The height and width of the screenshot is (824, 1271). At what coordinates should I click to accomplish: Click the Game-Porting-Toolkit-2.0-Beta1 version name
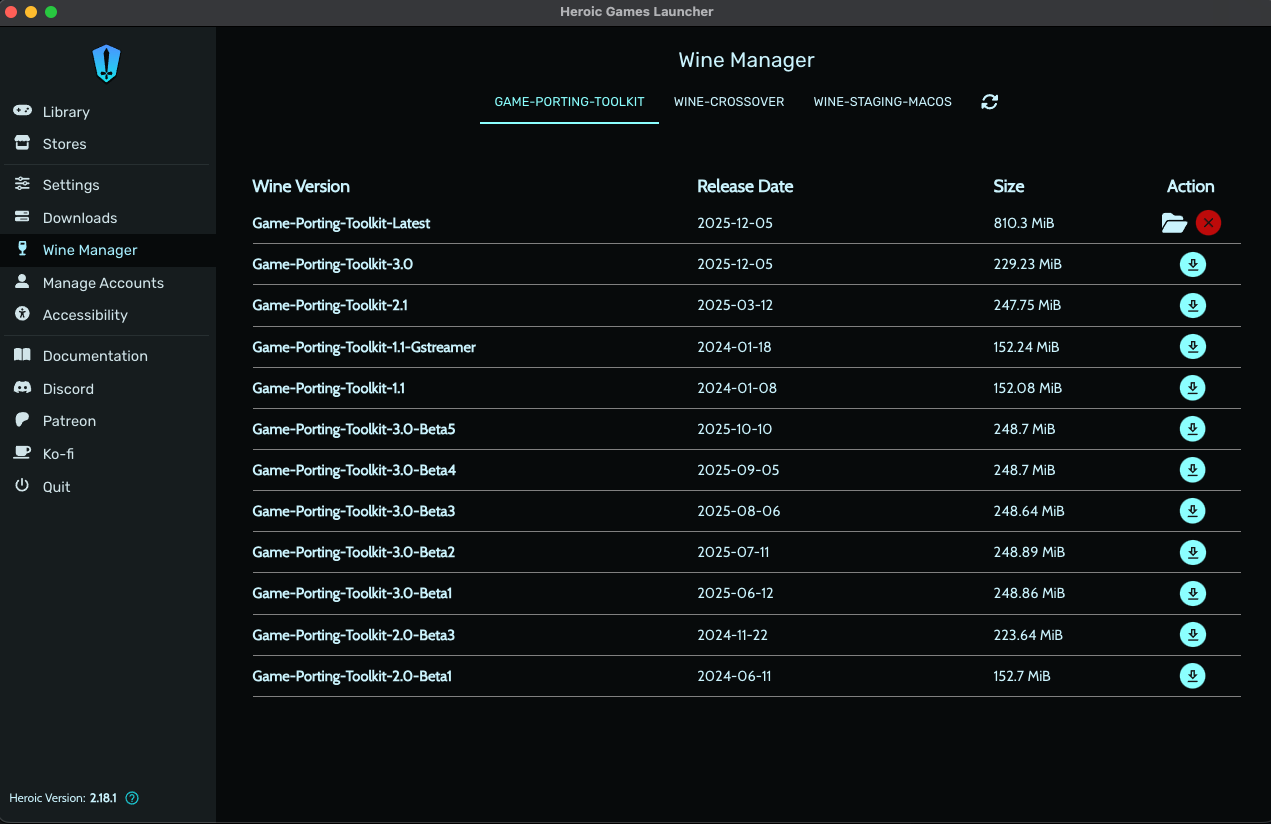(352, 676)
